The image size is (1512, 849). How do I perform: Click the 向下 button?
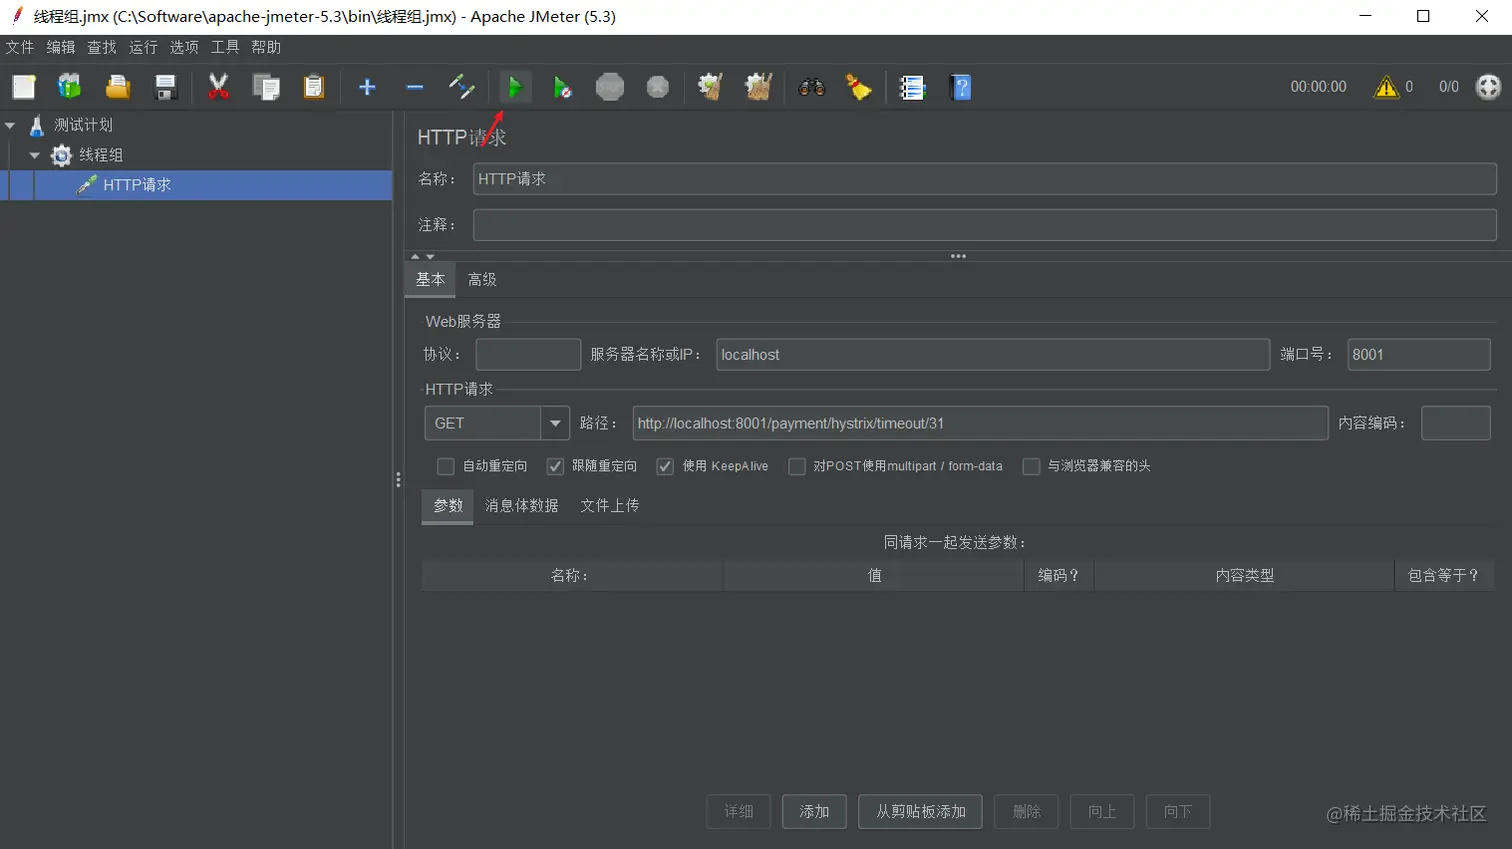coord(1178,812)
